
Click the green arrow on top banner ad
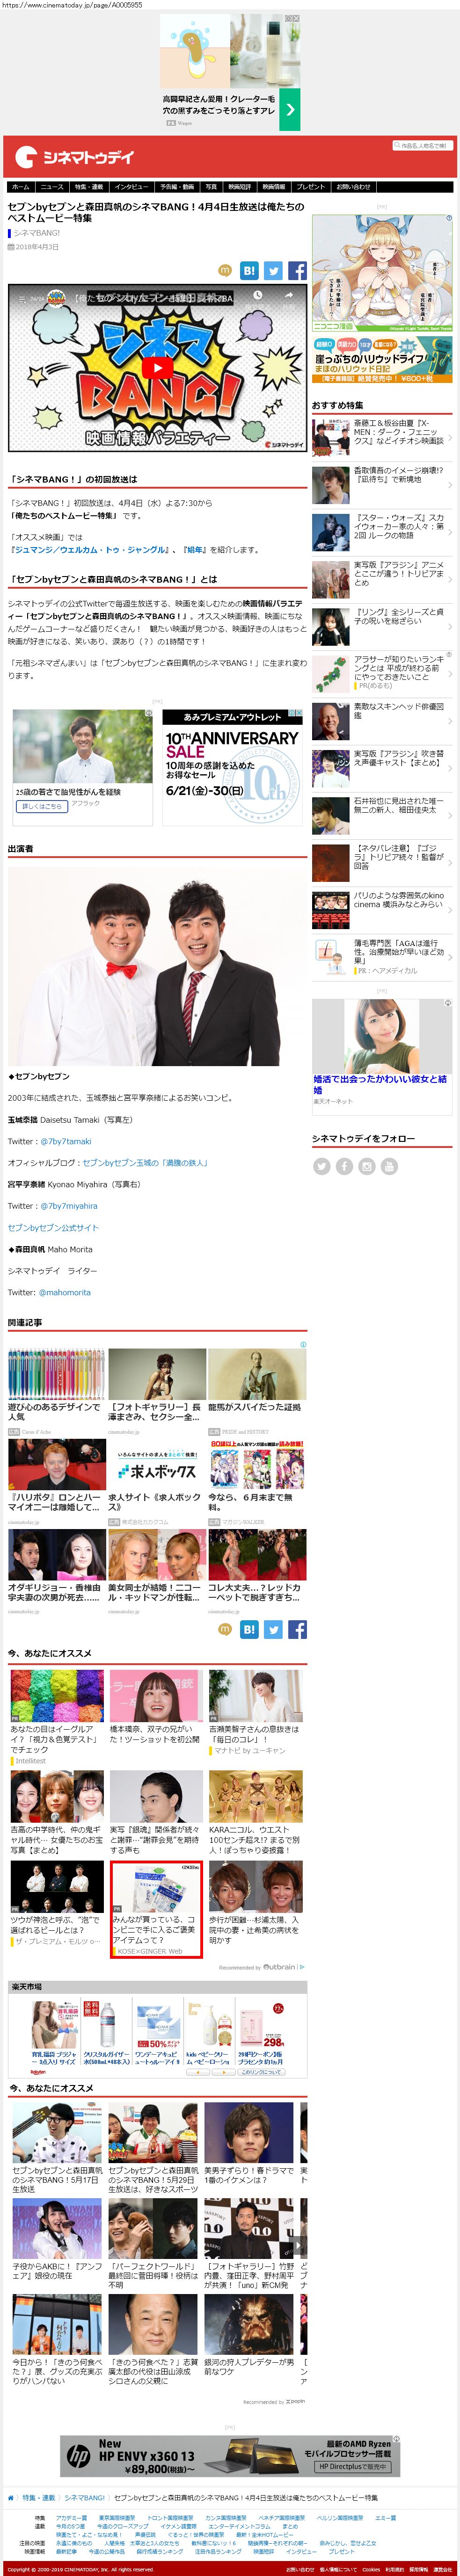[289, 110]
